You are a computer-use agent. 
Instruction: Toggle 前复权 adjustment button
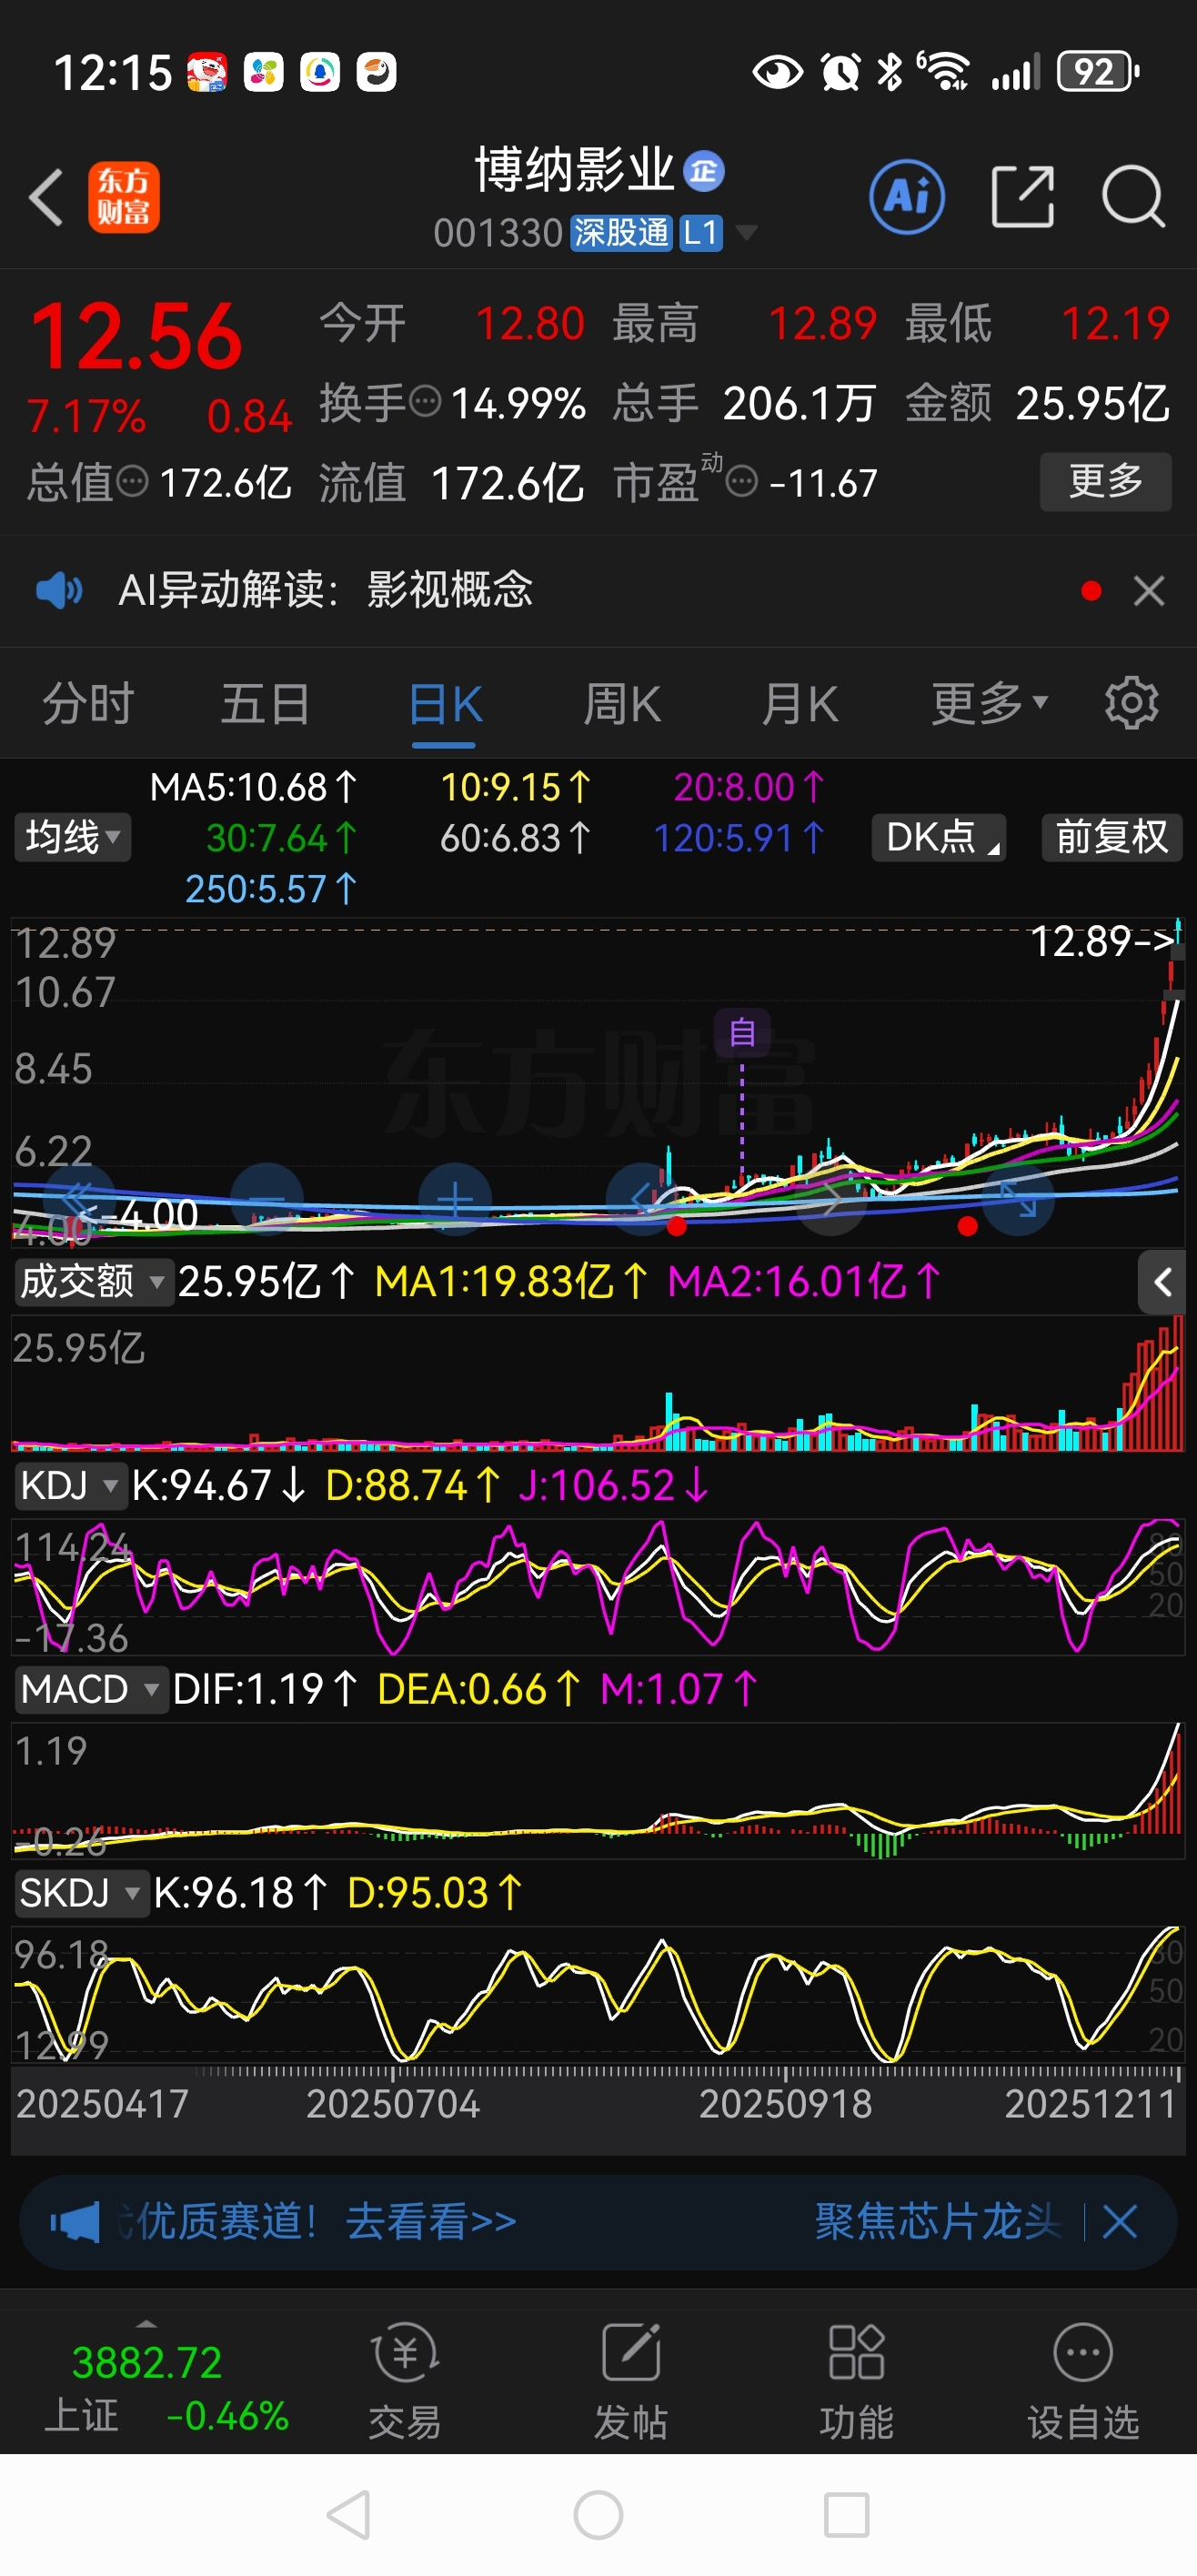pyautogui.click(x=1112, y=837)
